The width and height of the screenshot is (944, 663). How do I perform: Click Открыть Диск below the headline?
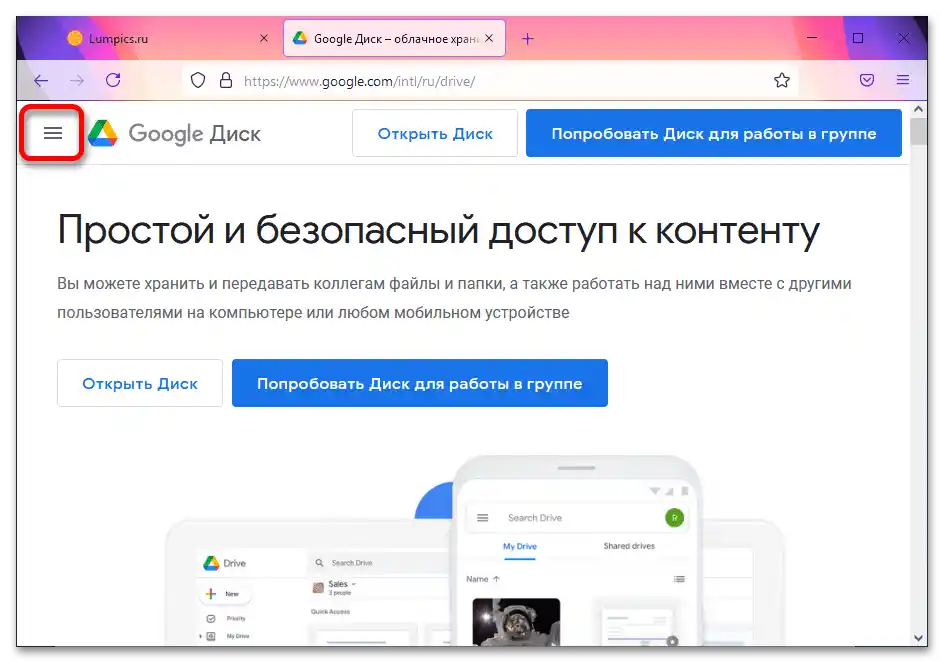click(140, 383)
